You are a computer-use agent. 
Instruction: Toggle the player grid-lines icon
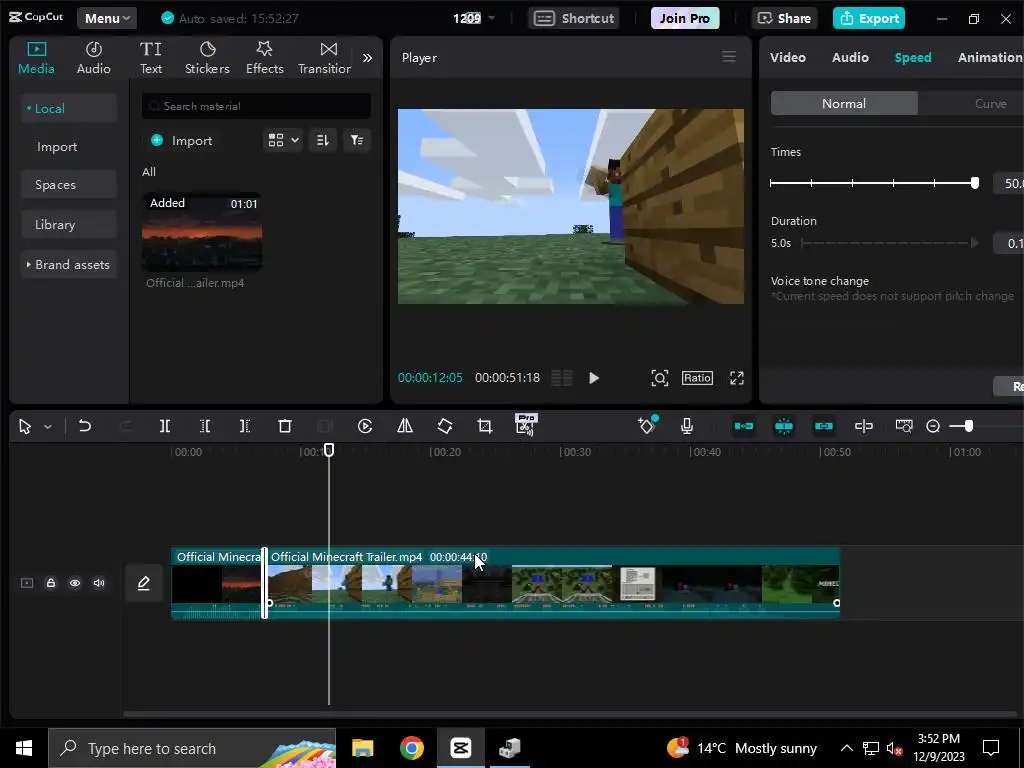tap(562, 378)
